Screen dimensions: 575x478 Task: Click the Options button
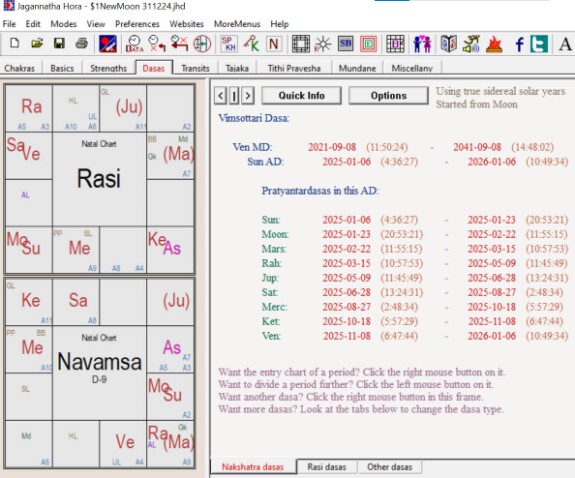coord(388,95)
